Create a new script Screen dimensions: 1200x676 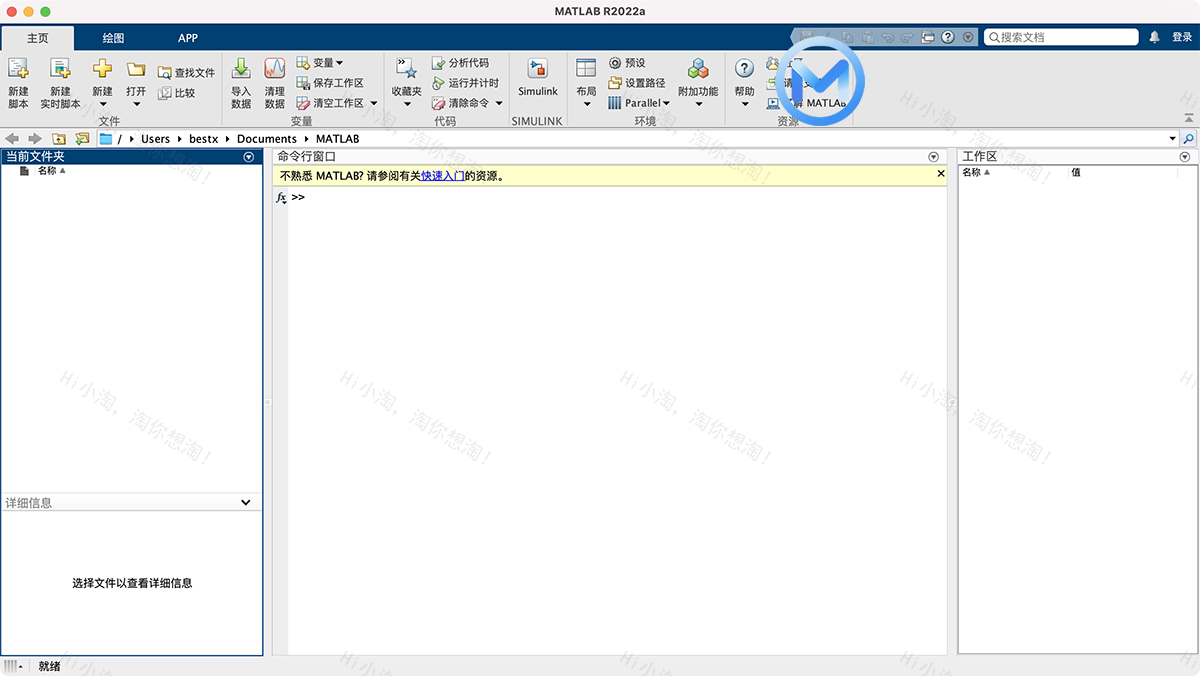click(x=17, y=80)
